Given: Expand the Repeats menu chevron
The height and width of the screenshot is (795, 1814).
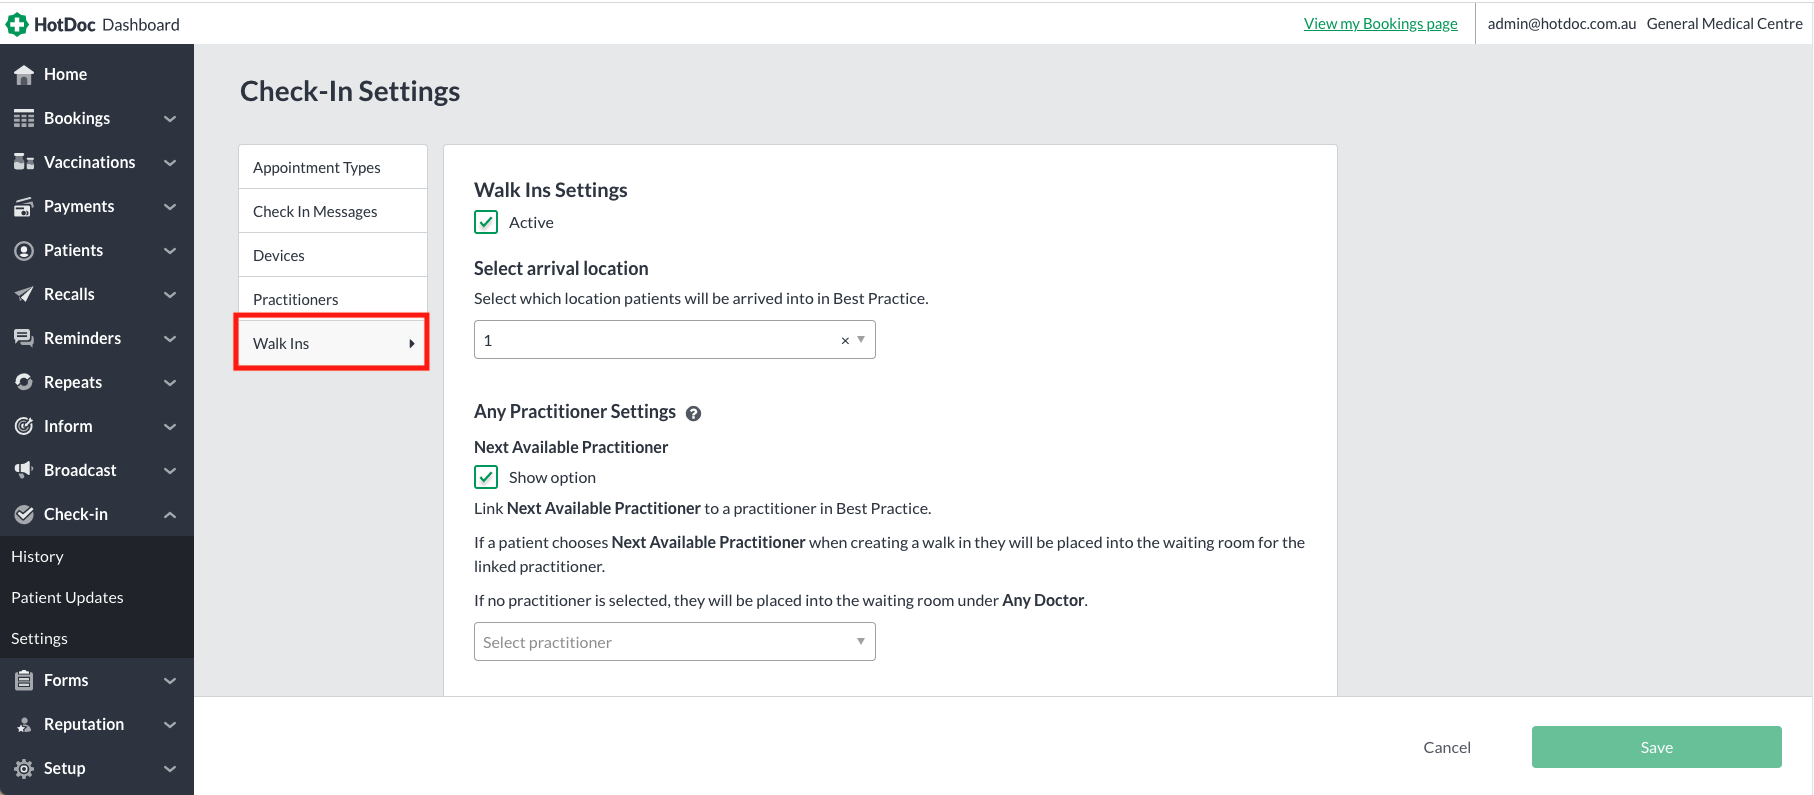Looking at the screenshot, I should pos(170,383).
